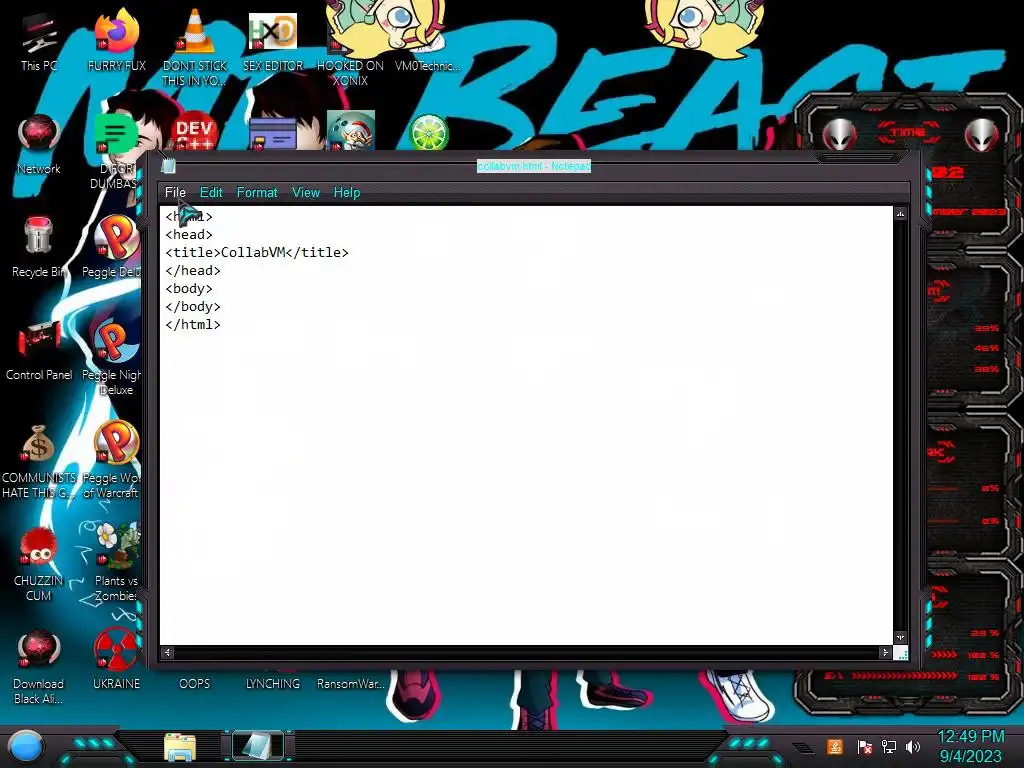Select the Peggle World of Warcraft icon

click(114, 461)
